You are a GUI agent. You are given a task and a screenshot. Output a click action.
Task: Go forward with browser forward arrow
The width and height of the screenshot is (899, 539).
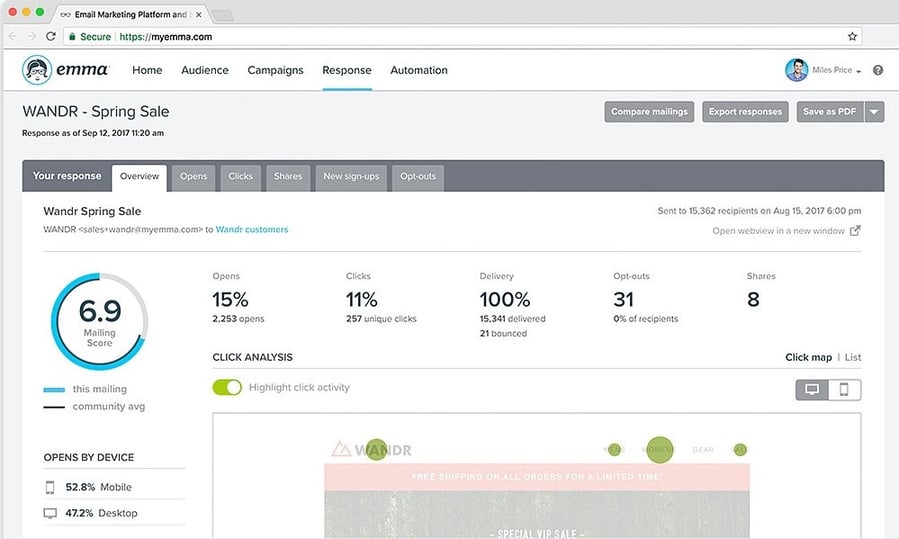pos(32,36)
